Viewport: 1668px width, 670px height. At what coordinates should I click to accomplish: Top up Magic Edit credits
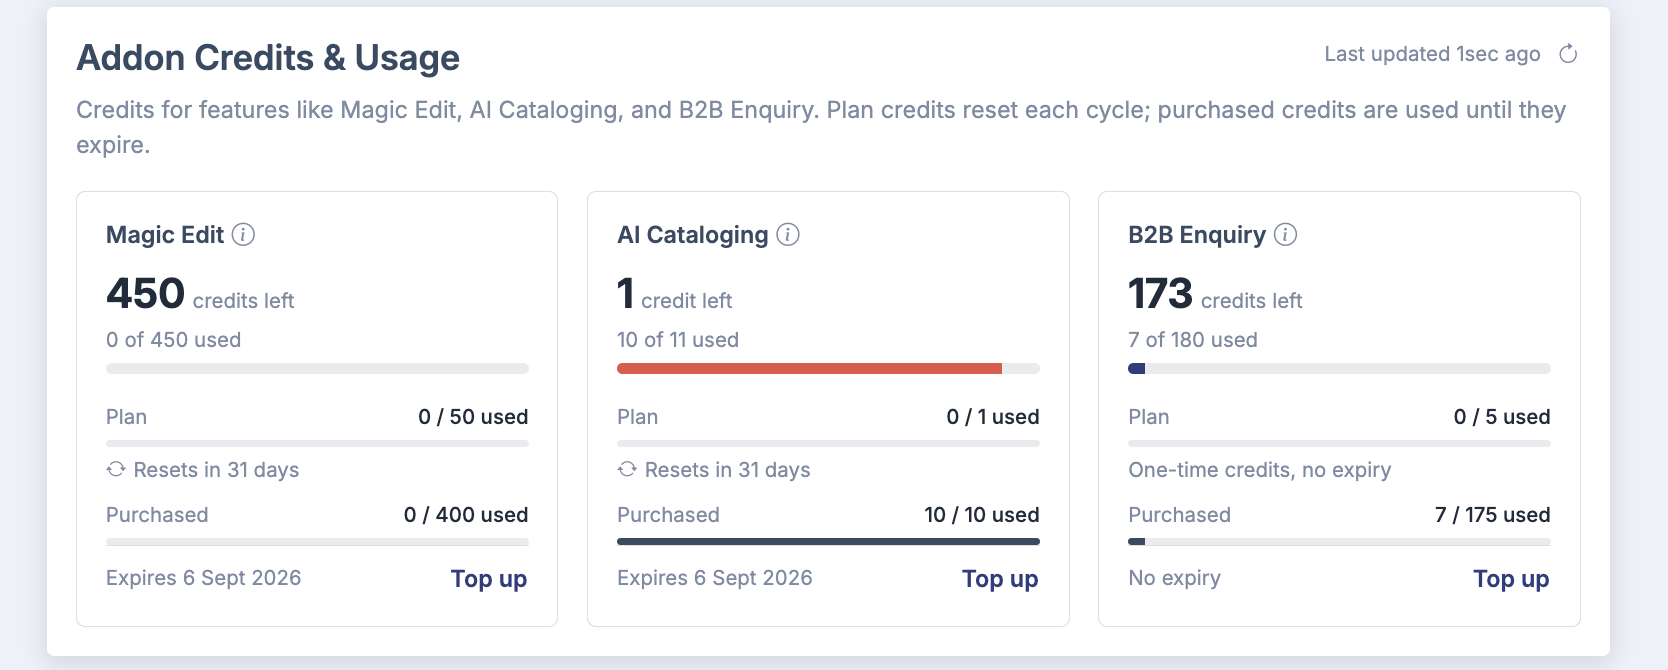(x=489, y=579)
